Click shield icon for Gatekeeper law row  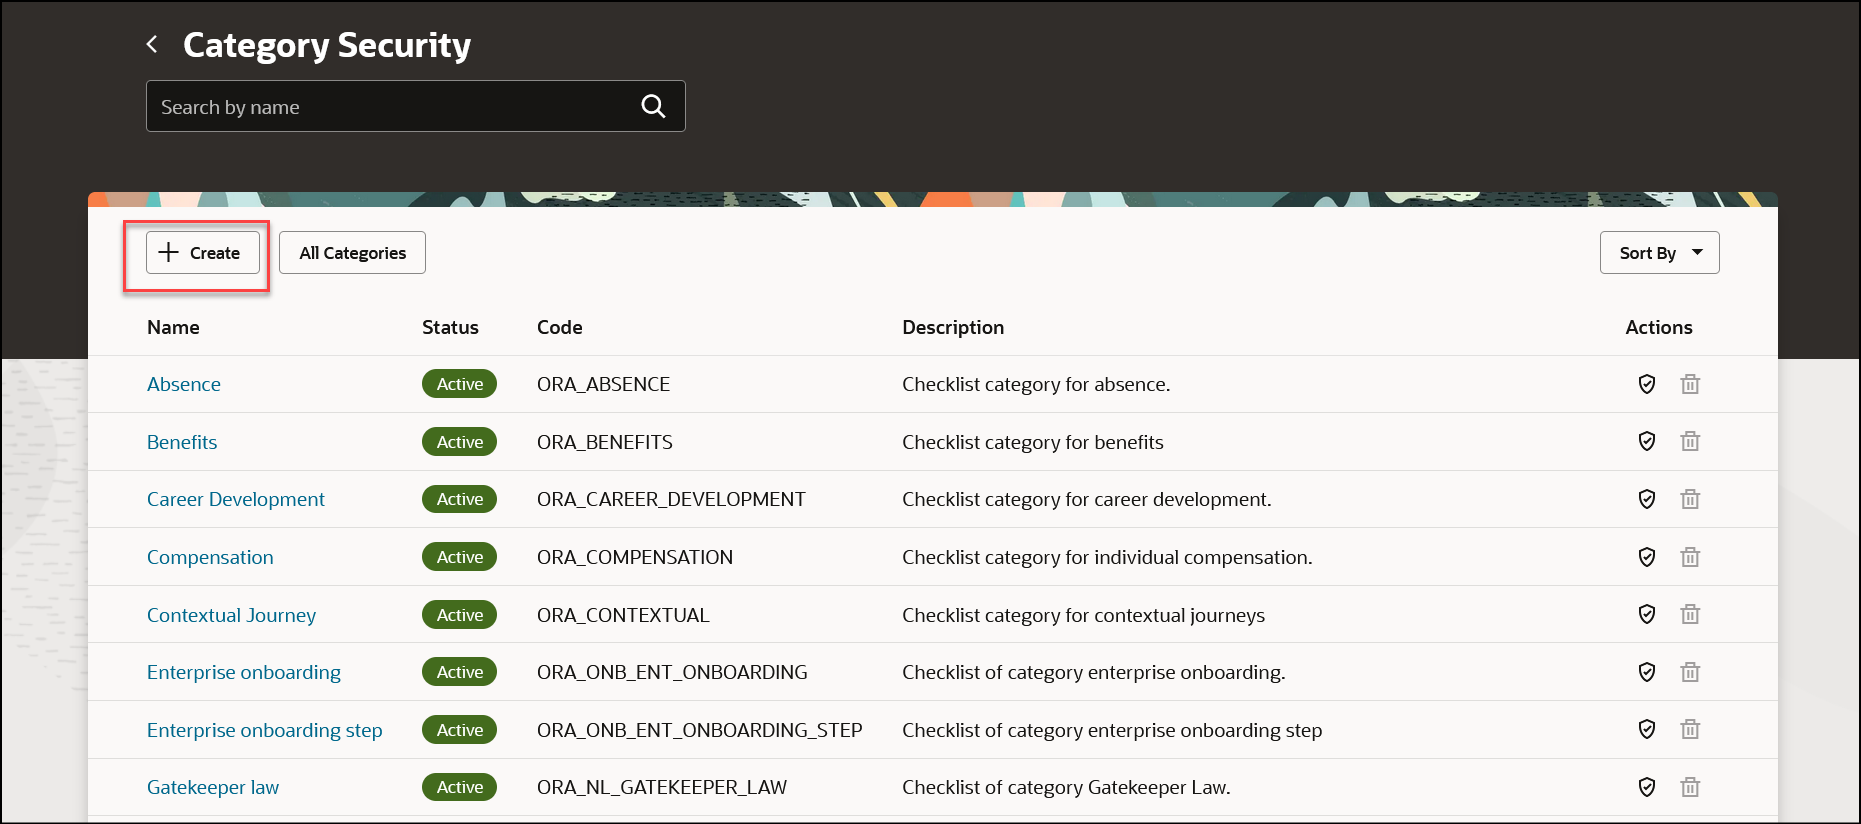(x=1647, y=787)
